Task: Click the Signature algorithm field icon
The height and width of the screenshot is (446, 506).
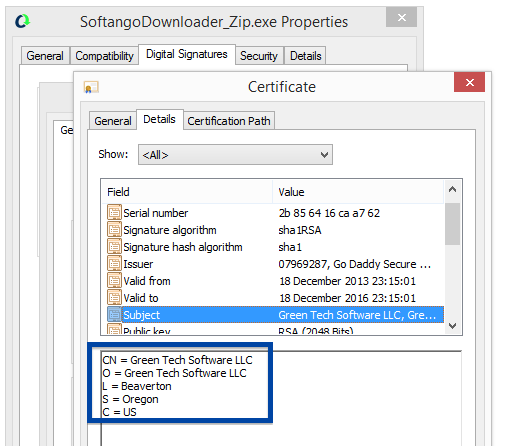Action: click(x=114, y=230)
